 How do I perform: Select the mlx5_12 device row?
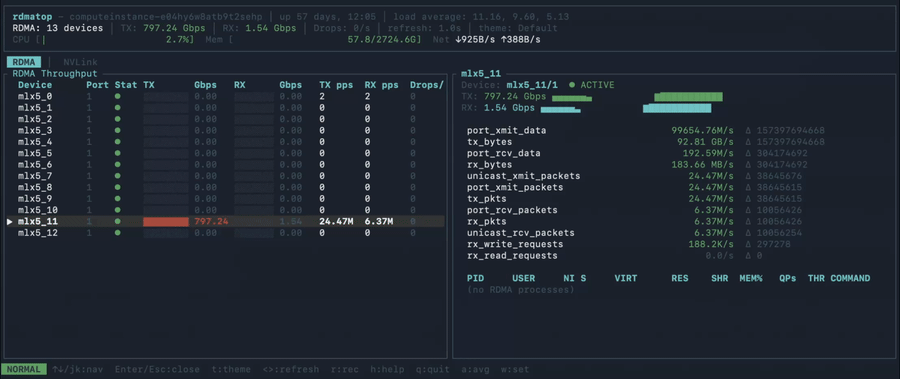[226, 233]
